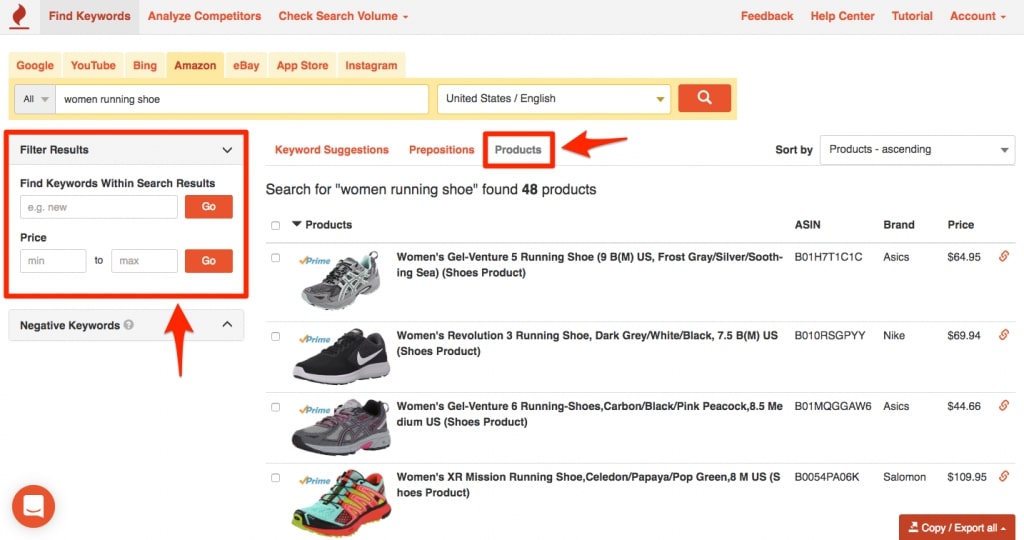Image resolution: width=1024 pixels, height=540 pixels.
Task: Open the black Nike Revolution 3 thumbnail
Action: [x=341, y=357]
